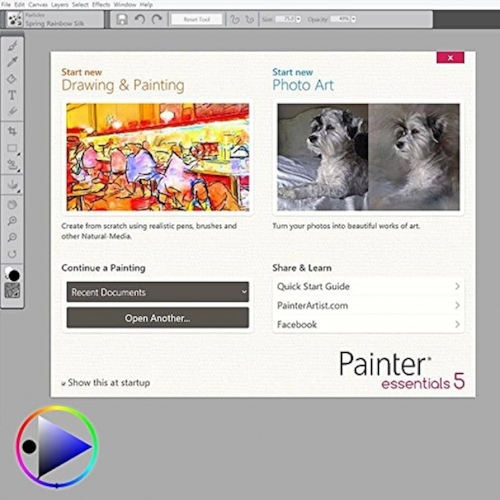
Task: Click the Drawing & Painting heading
Action: coord(123,85)
